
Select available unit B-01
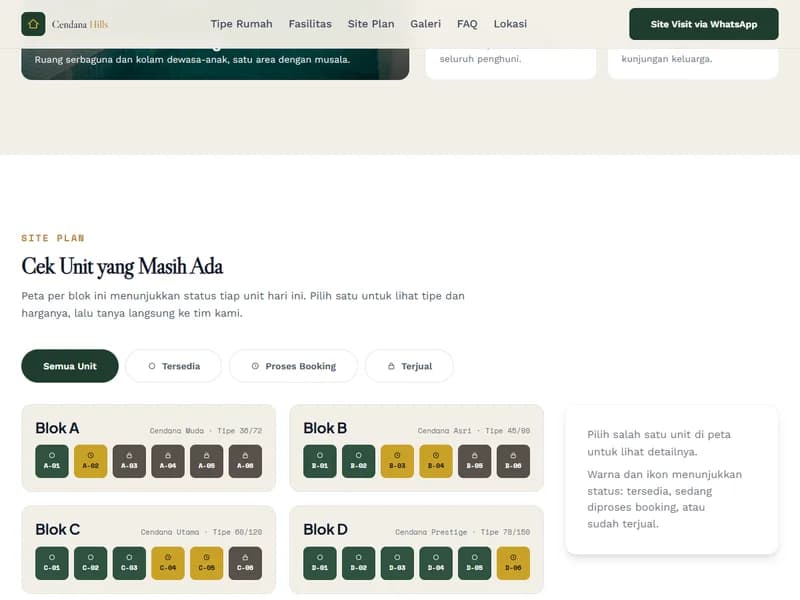pyautogui.click(x=320, y=461)
